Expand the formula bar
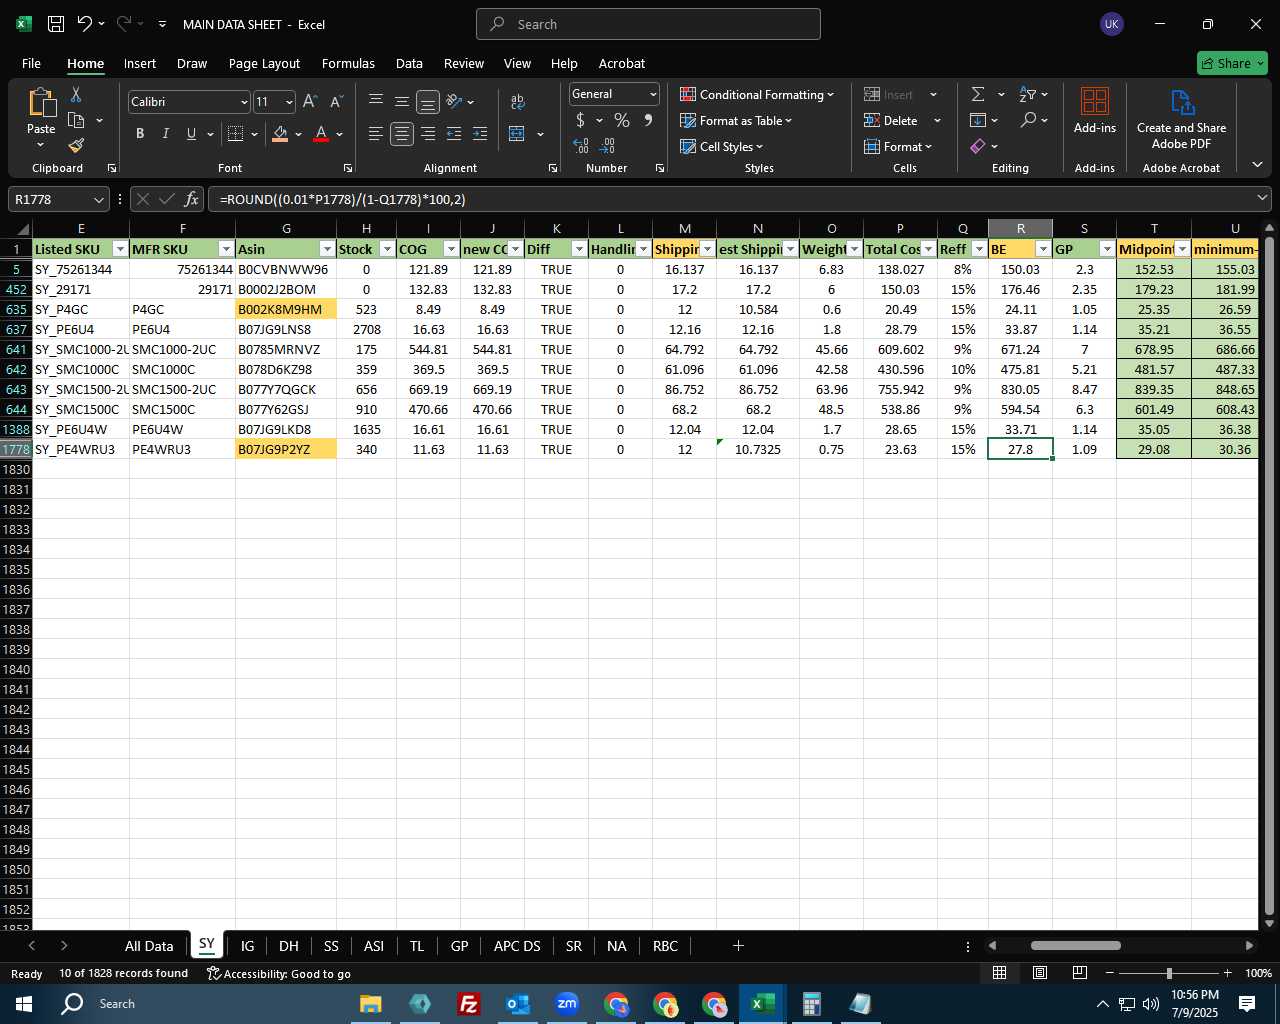Viewport: 1280px width, 1024px height. tap(1262, 199)
